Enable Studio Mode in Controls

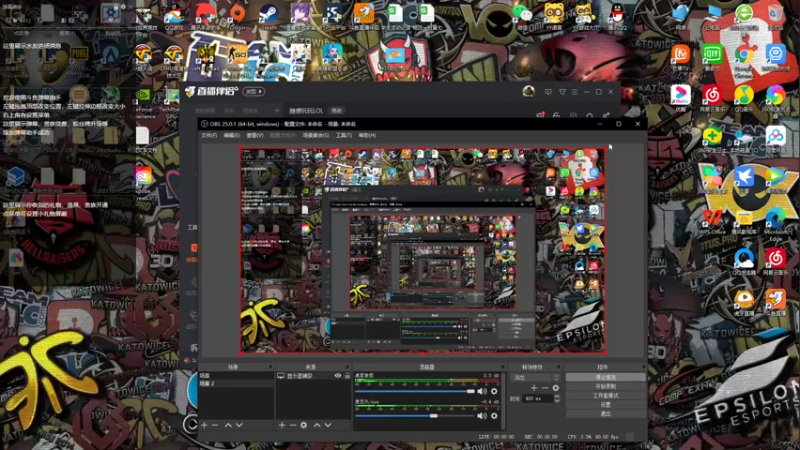coord(605,395)
